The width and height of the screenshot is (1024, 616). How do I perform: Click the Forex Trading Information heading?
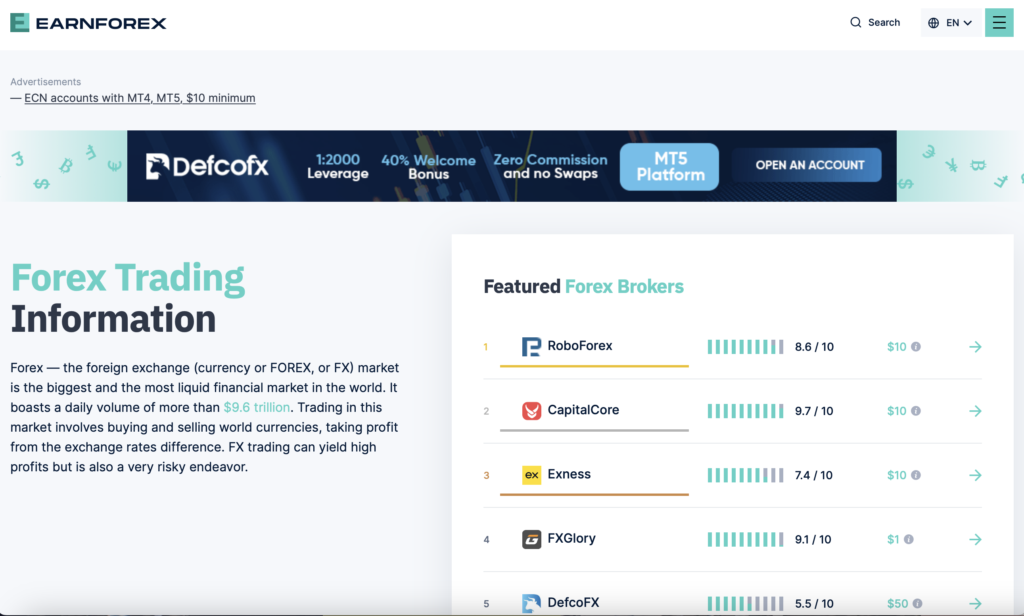[x=128, y=298]
